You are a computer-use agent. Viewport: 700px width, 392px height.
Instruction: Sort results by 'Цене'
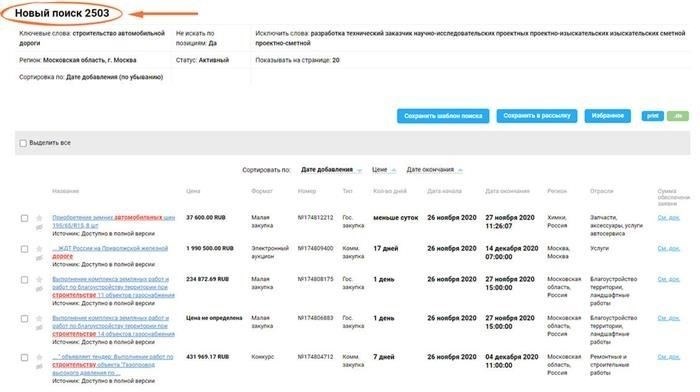[x=383, y=170]
